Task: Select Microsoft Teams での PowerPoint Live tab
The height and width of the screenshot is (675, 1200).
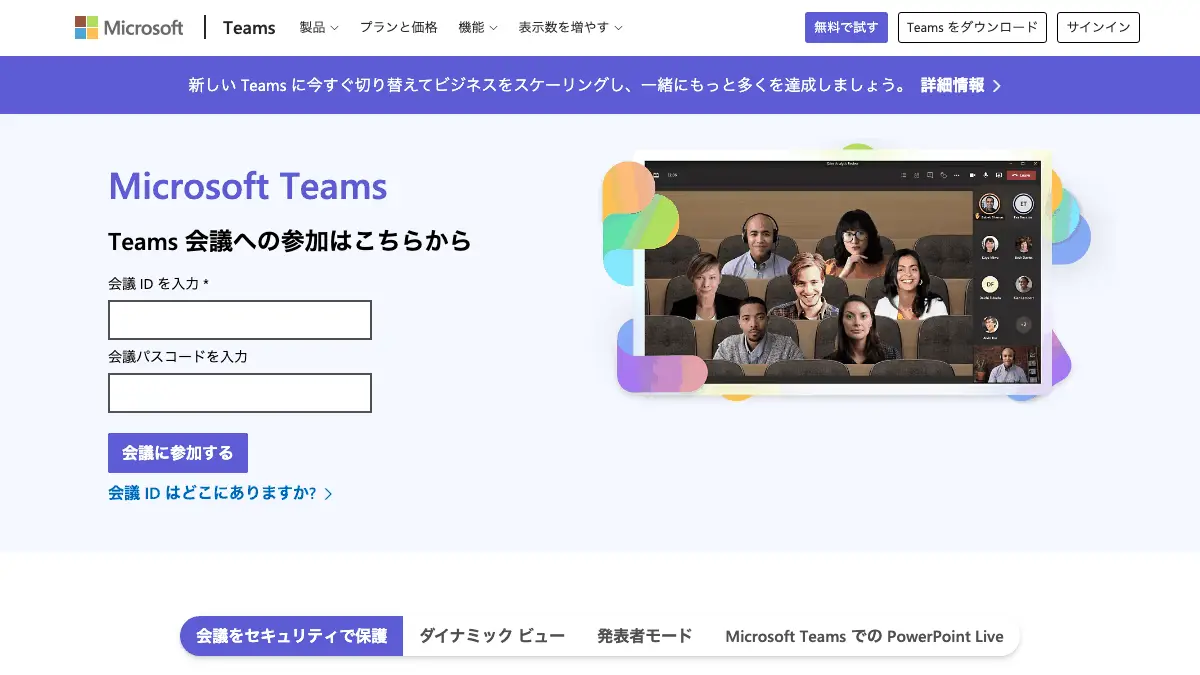Action: [x=864, y=636]
